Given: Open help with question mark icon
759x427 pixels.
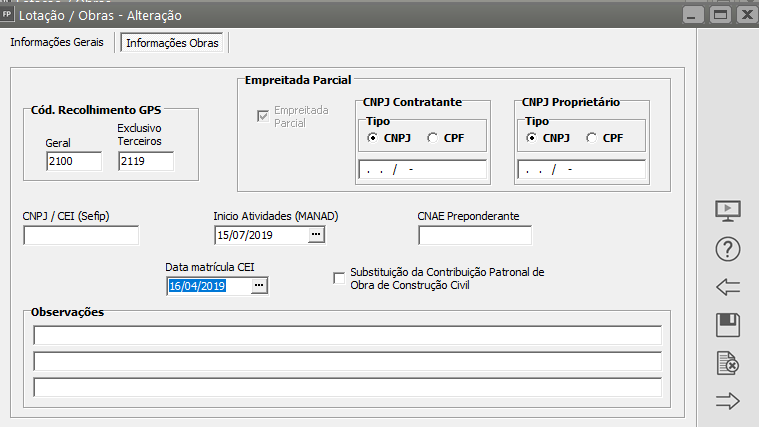Looking at the screenshot, I should click(727, 249).
